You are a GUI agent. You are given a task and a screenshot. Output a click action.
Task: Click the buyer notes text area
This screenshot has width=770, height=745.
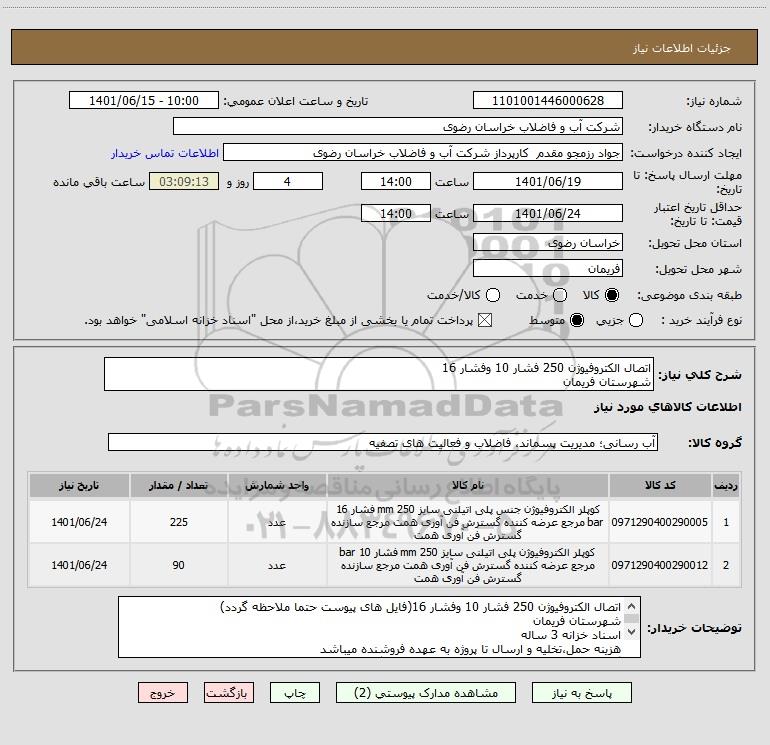pos(379,627)
